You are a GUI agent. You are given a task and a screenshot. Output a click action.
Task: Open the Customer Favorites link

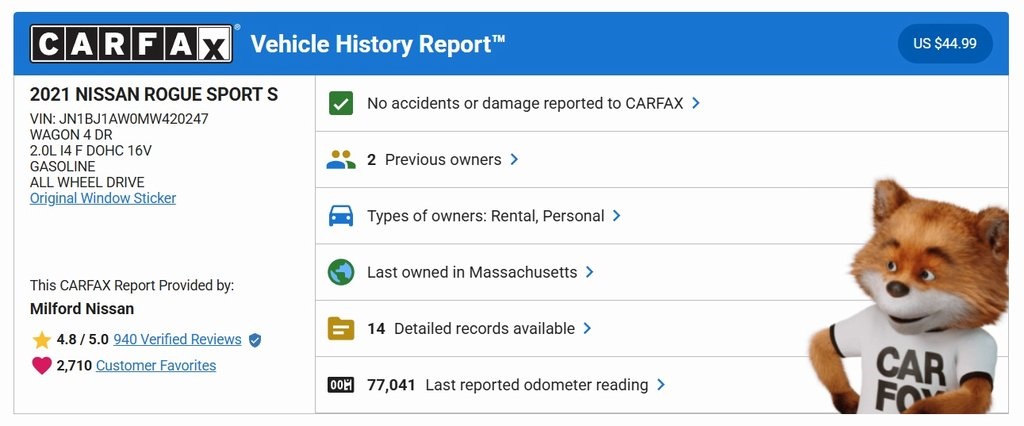pyautogui.click(x=156, y=365)
